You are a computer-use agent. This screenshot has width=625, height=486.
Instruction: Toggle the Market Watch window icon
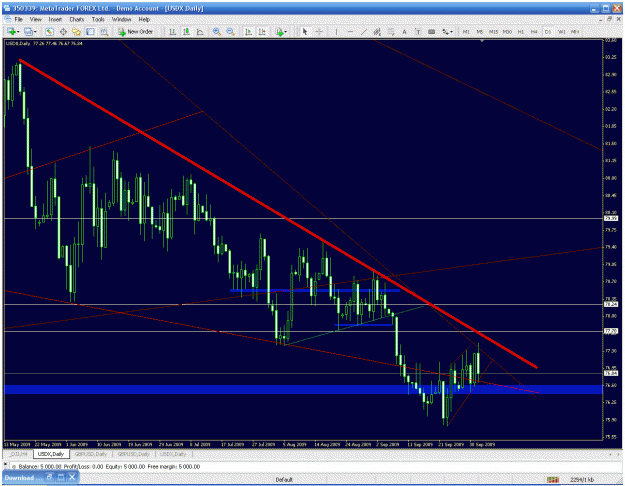click(x=49, y=31)
